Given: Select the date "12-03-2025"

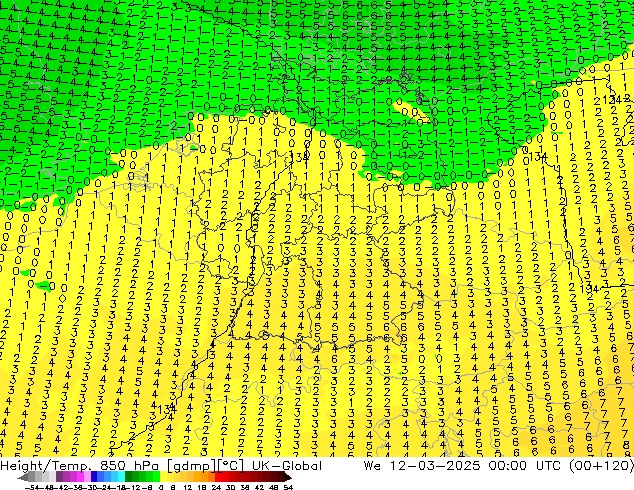Looking at the screenshot, I should coord(435,466).
